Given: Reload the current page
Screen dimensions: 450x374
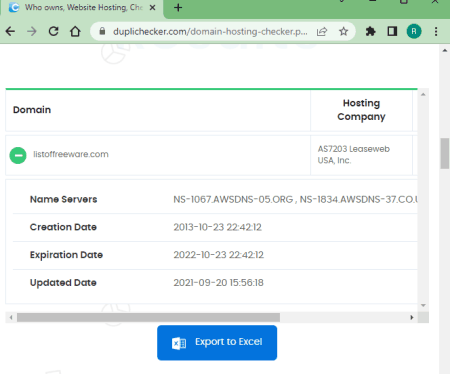Looking at the screenshot, I should pyautogui.click(x=54, y=32).
